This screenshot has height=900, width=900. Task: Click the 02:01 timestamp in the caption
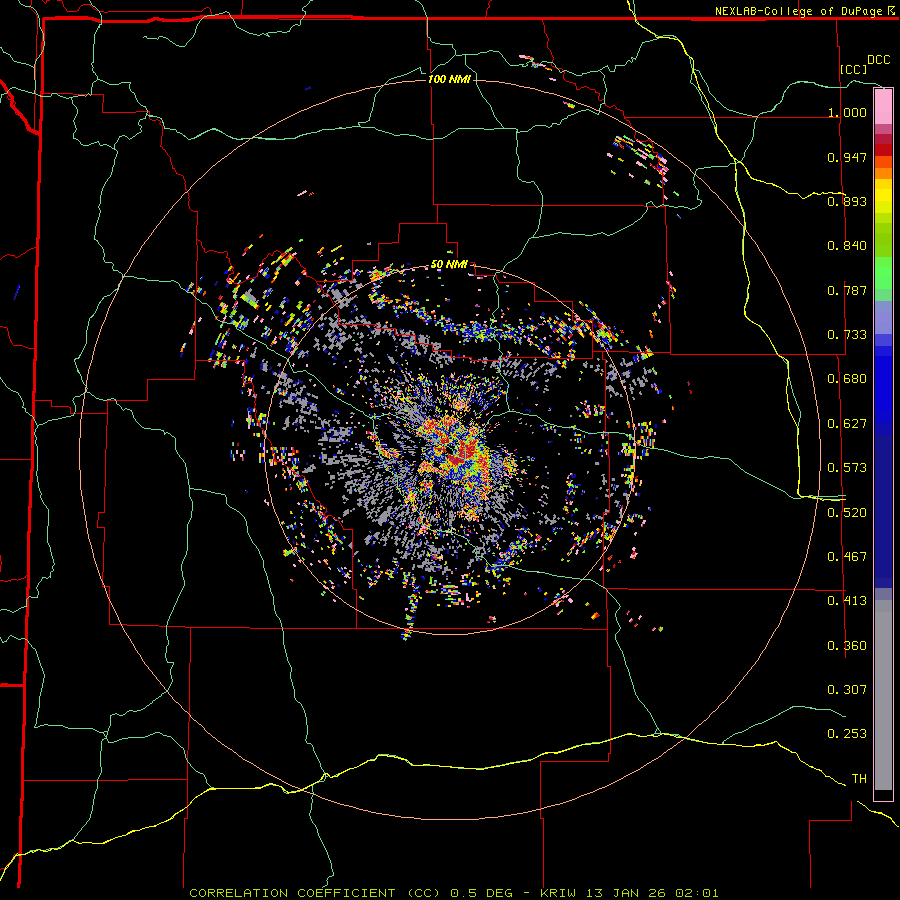click(696, 893)
